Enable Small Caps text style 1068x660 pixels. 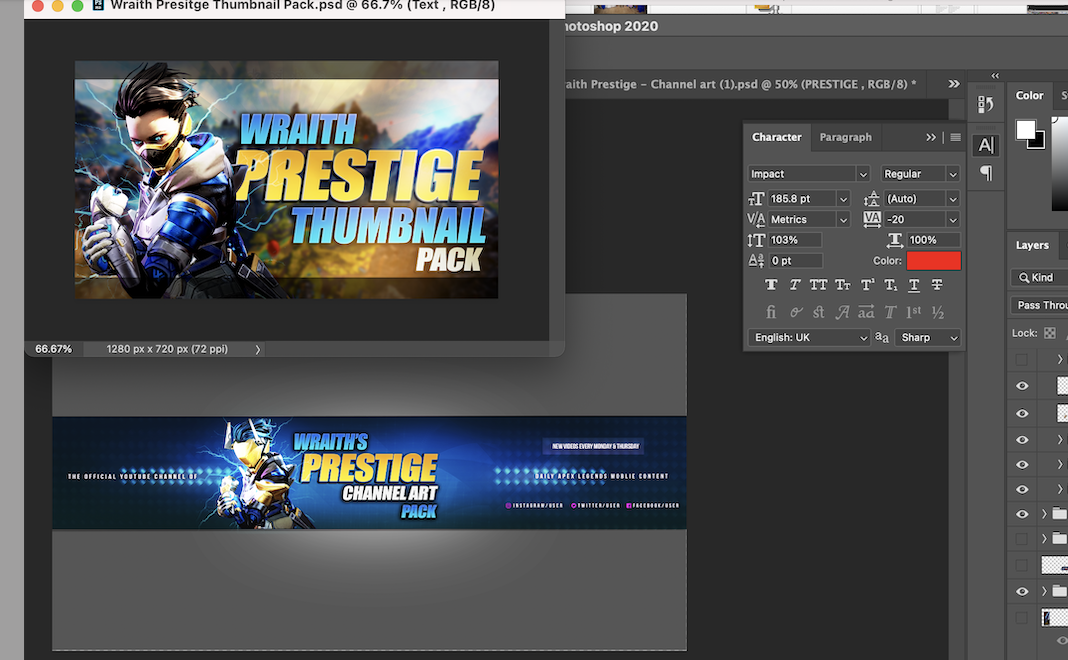pyautogui.click(x=843, y=285)
